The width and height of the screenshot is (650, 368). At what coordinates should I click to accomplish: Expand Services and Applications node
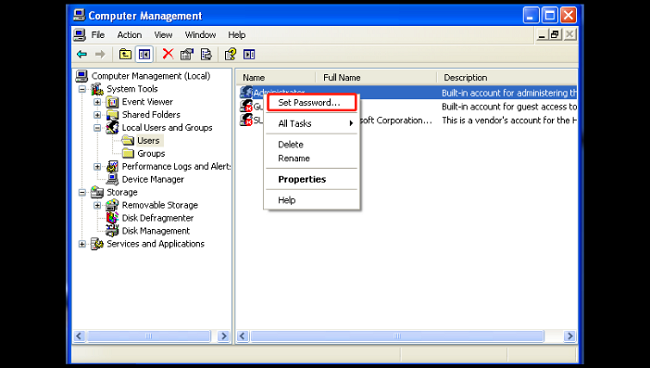pyautogui.click(x=82, y=244)
